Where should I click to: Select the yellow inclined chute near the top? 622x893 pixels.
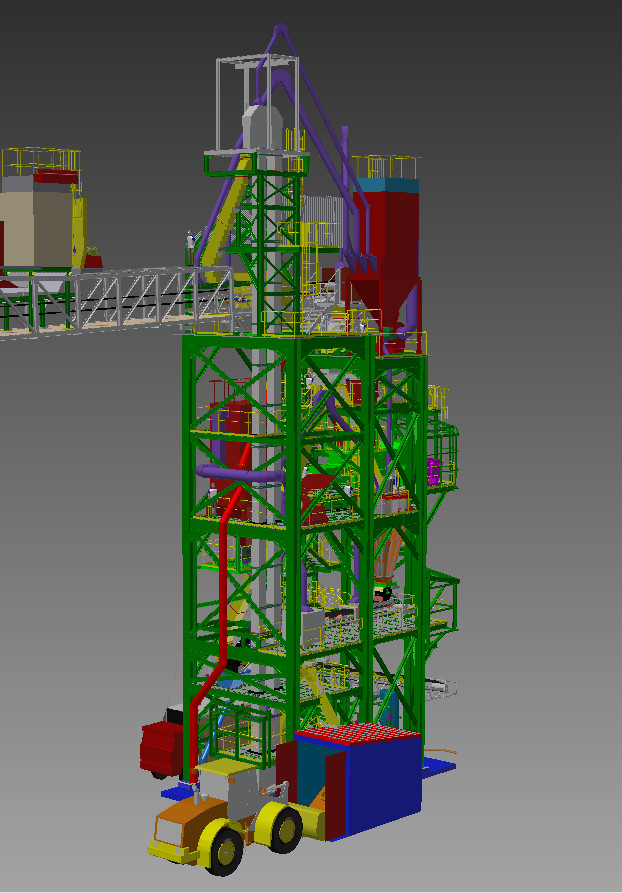click(227, 218)
